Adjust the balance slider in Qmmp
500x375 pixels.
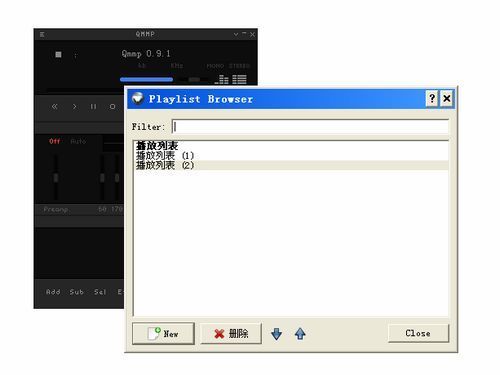194,79
